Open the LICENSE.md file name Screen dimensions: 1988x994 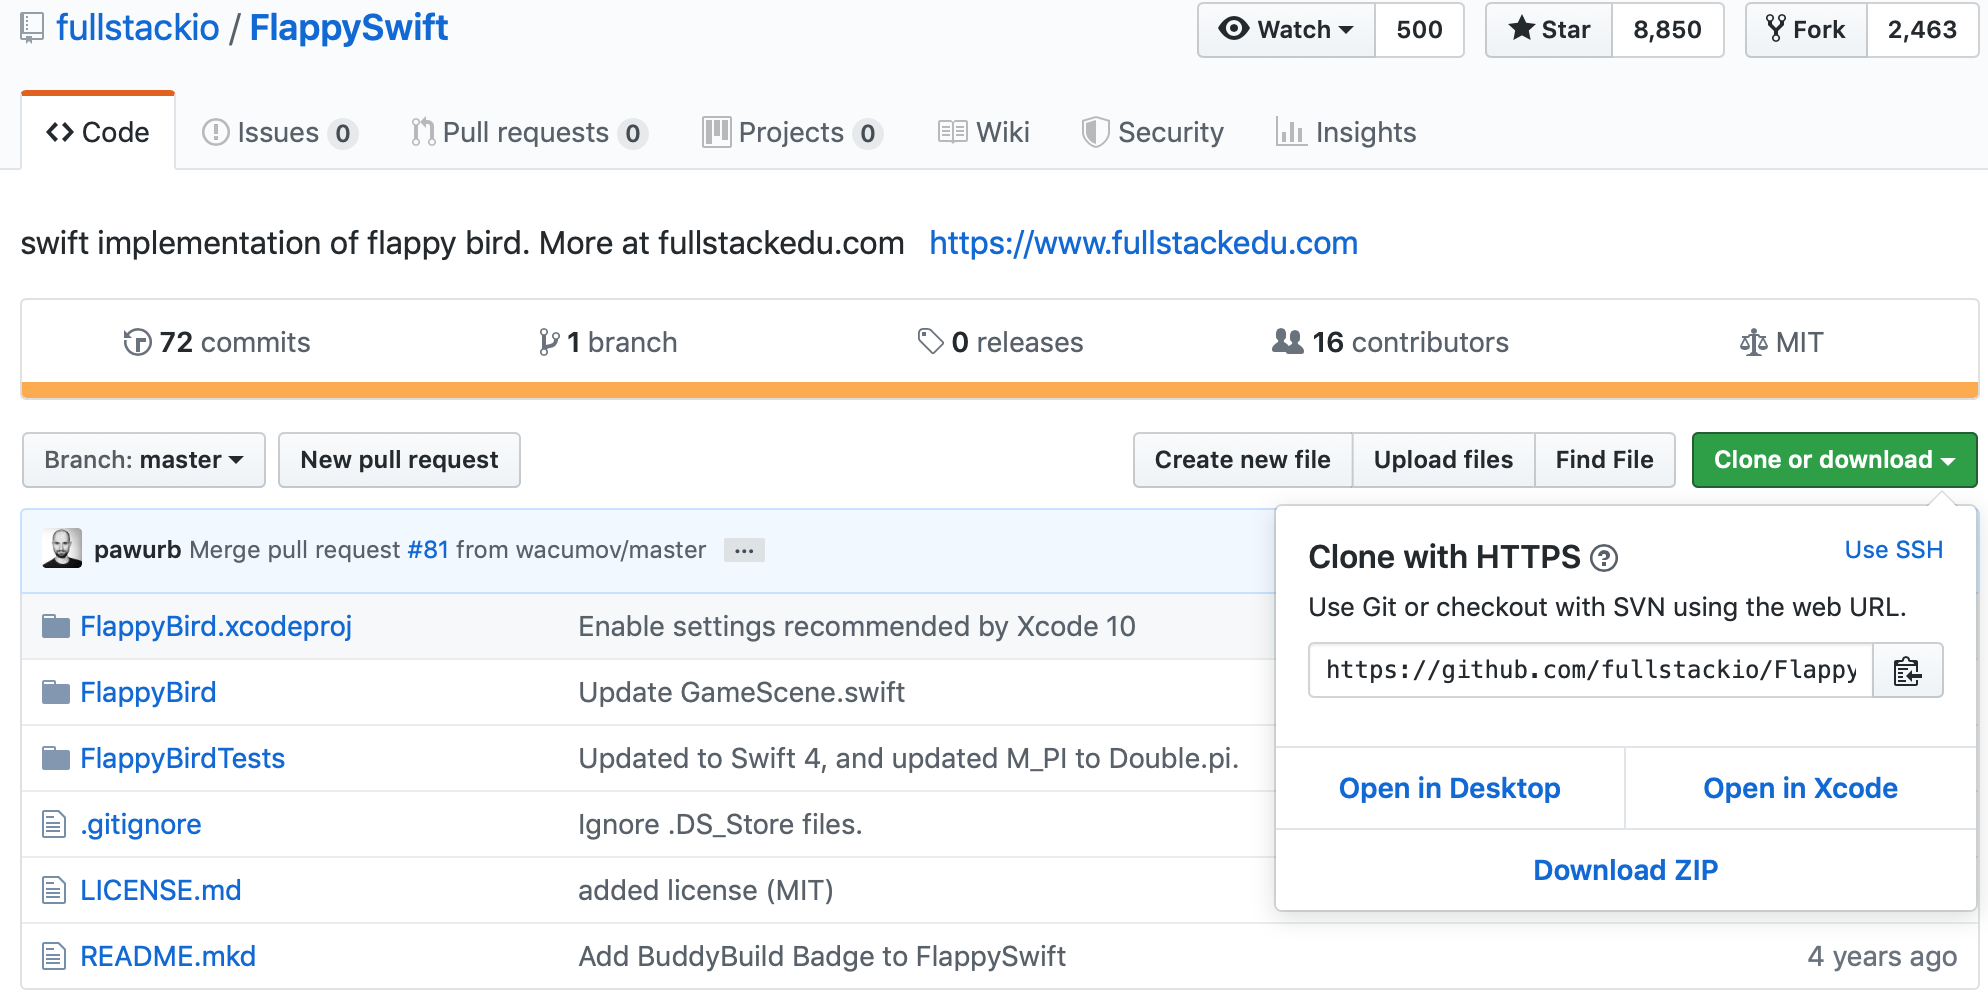click(x=161, y=890)
